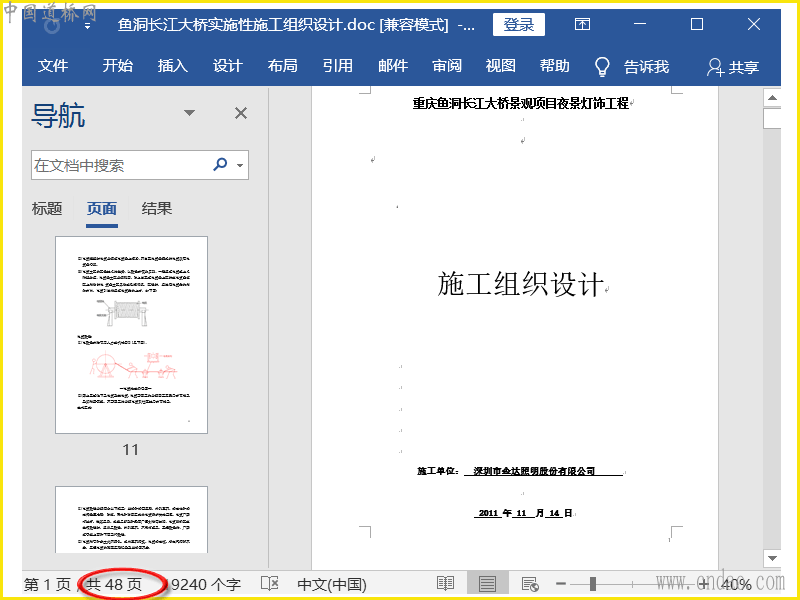Click the 40% zoom level

[736, 584]
